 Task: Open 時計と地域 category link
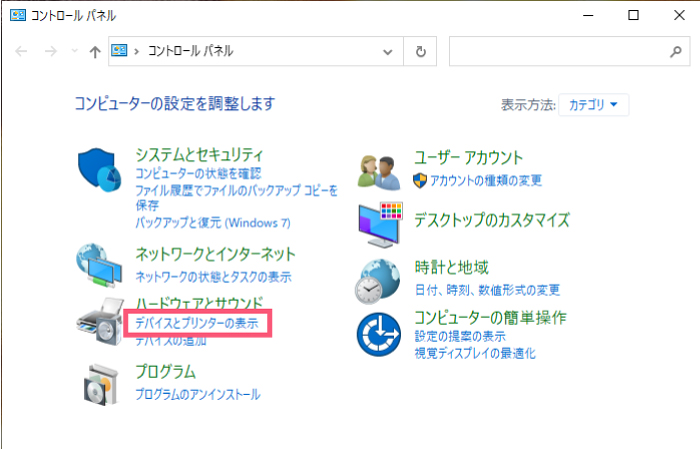coord(451,267)
